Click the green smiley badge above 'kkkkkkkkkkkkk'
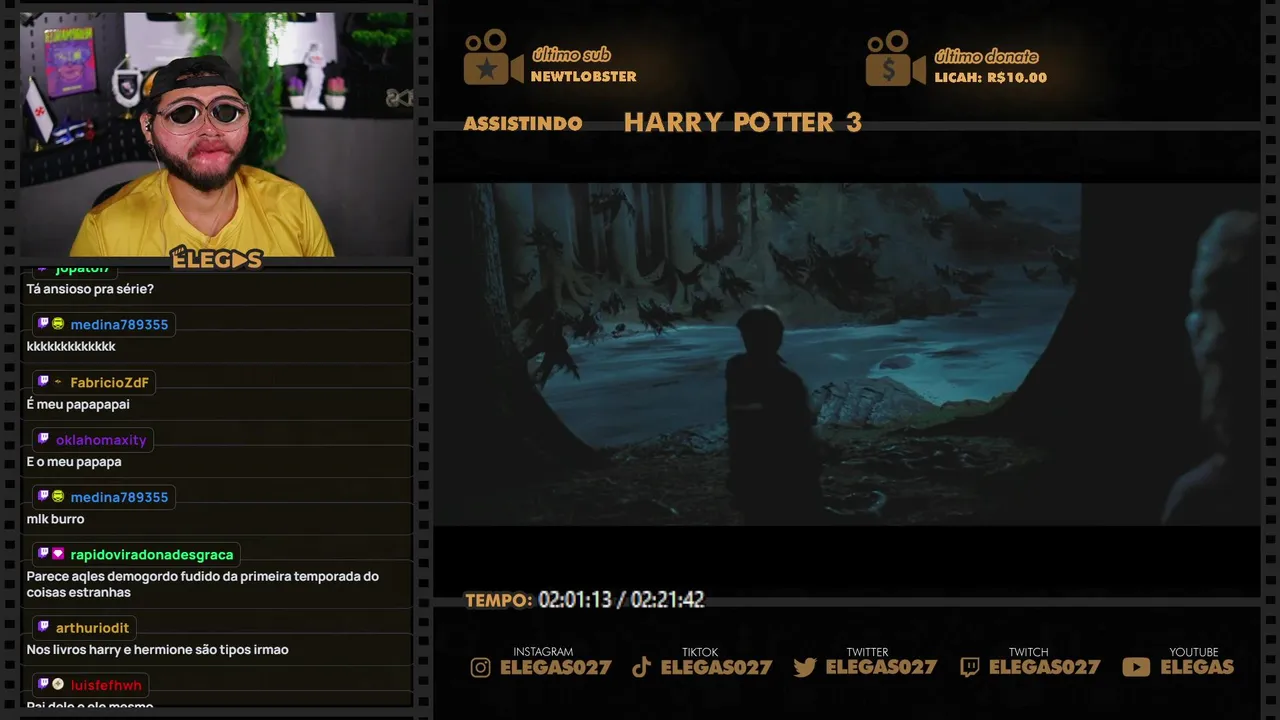 58,324
